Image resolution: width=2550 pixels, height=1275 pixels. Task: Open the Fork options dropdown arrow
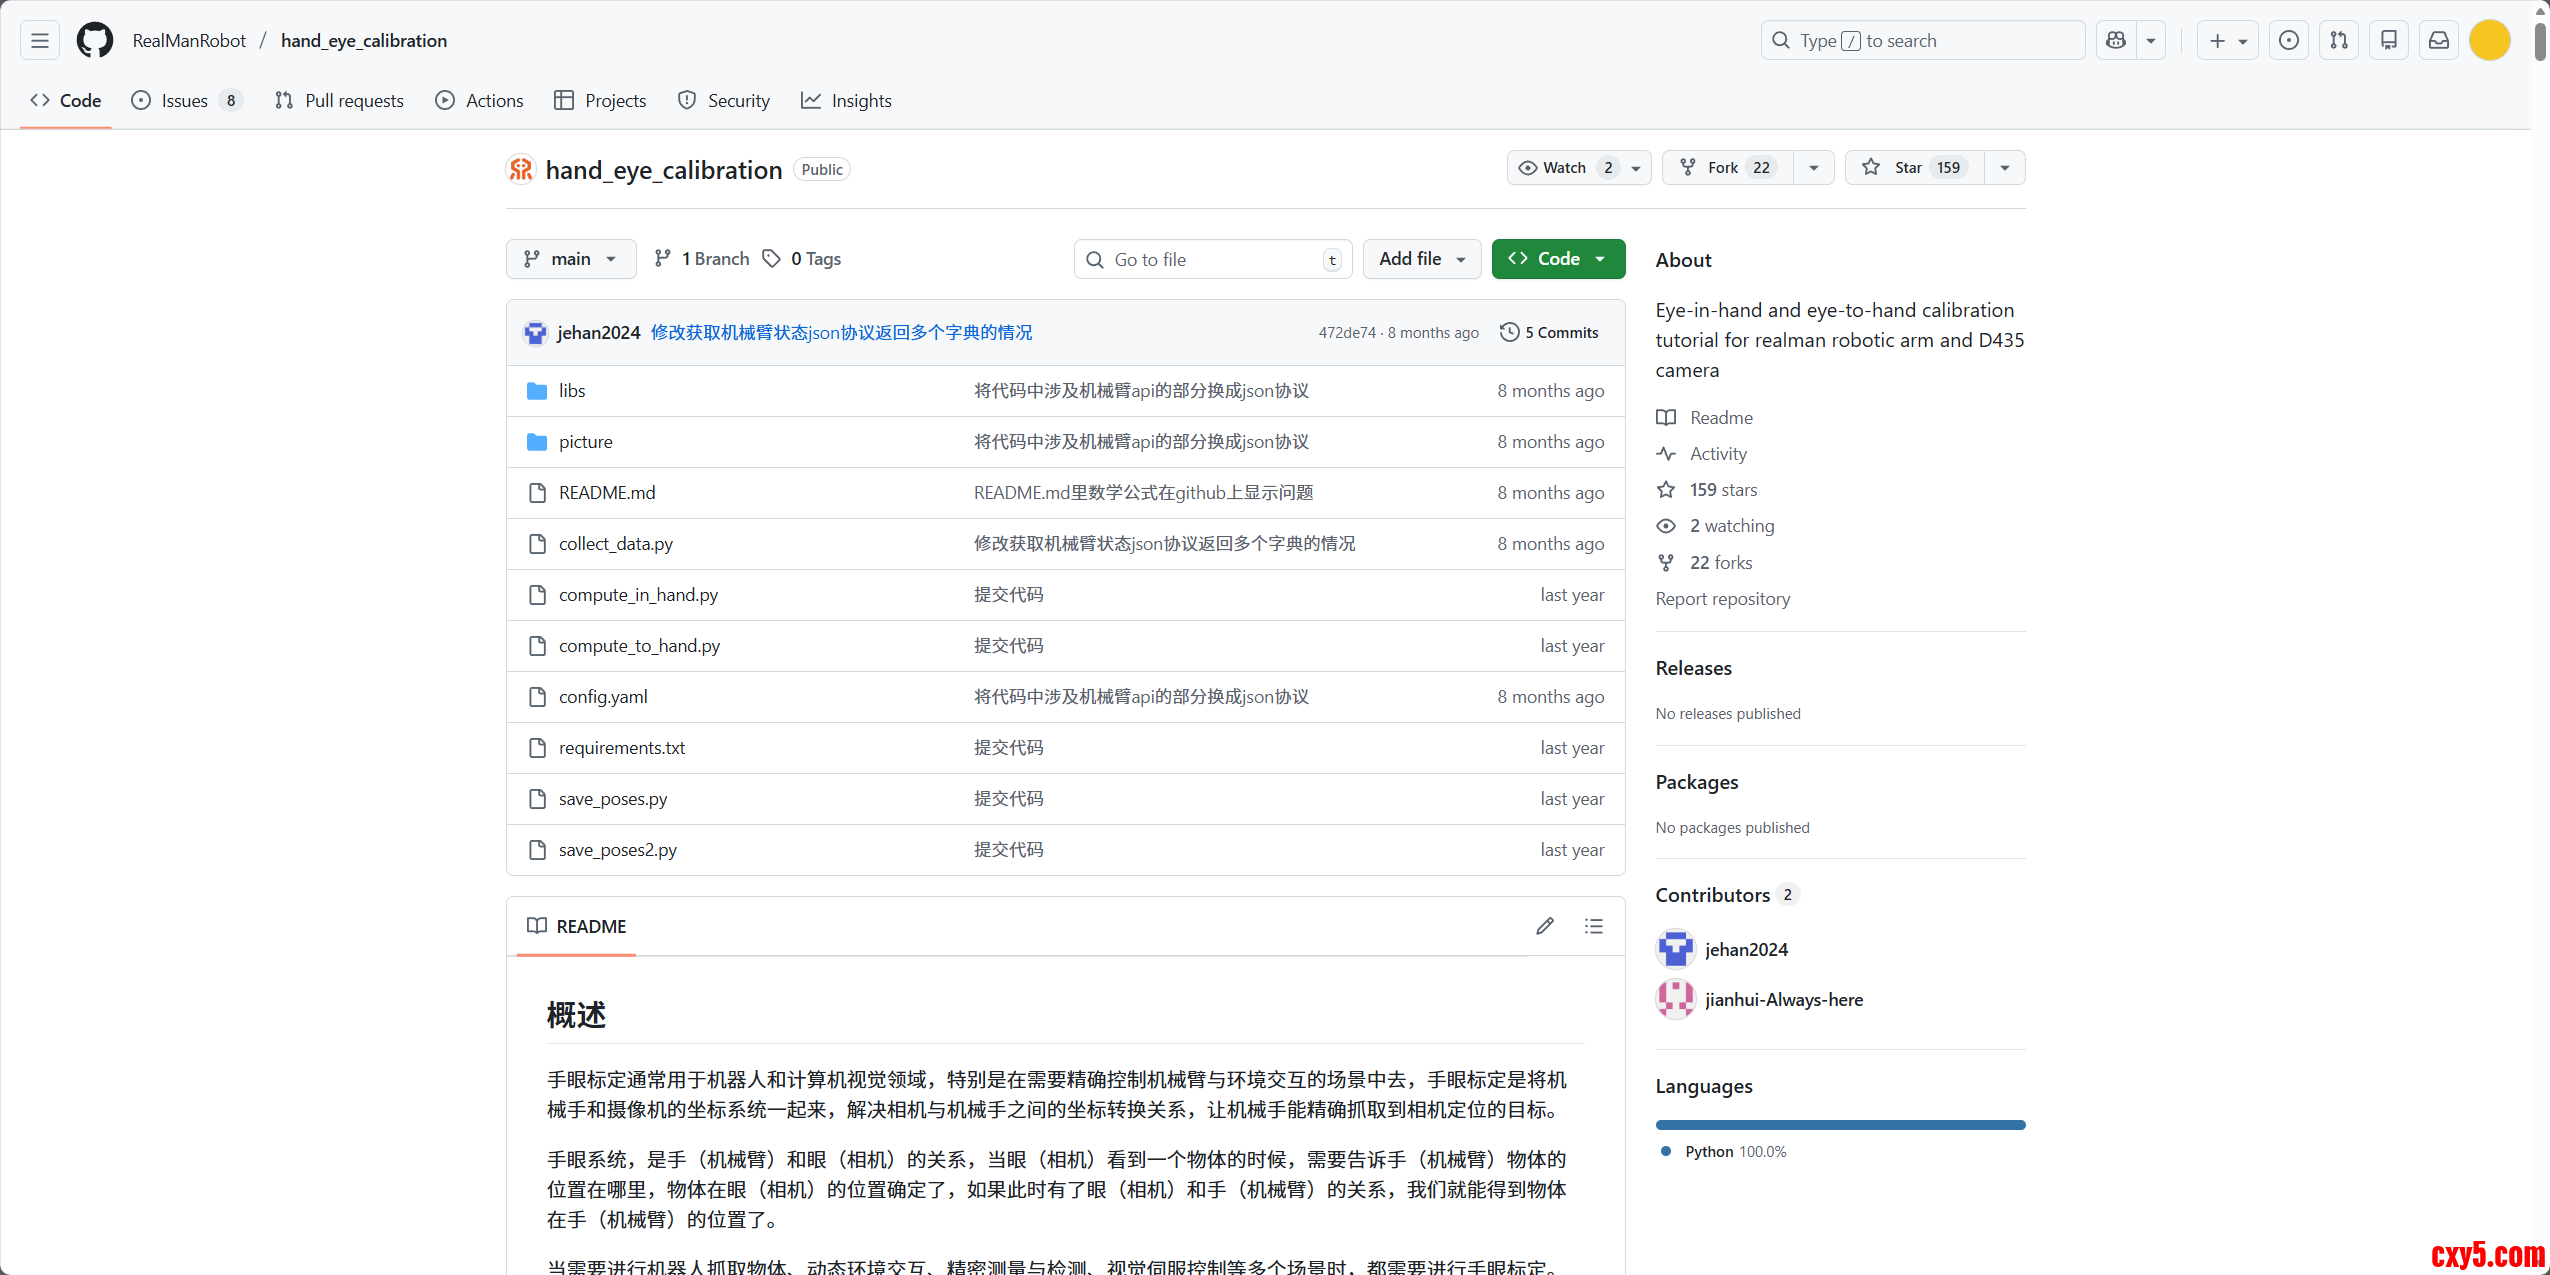pos(1814,168)
